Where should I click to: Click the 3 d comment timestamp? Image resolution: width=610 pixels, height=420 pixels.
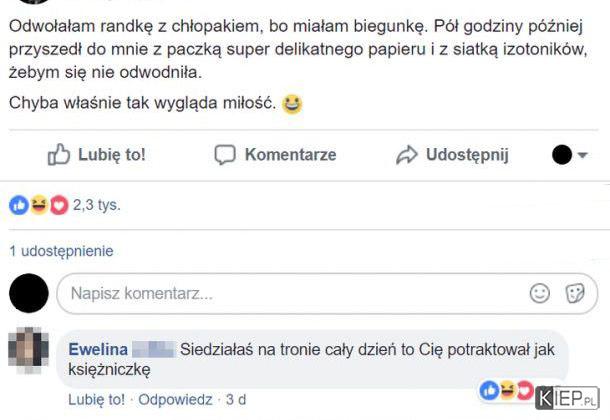pos(236,399)
